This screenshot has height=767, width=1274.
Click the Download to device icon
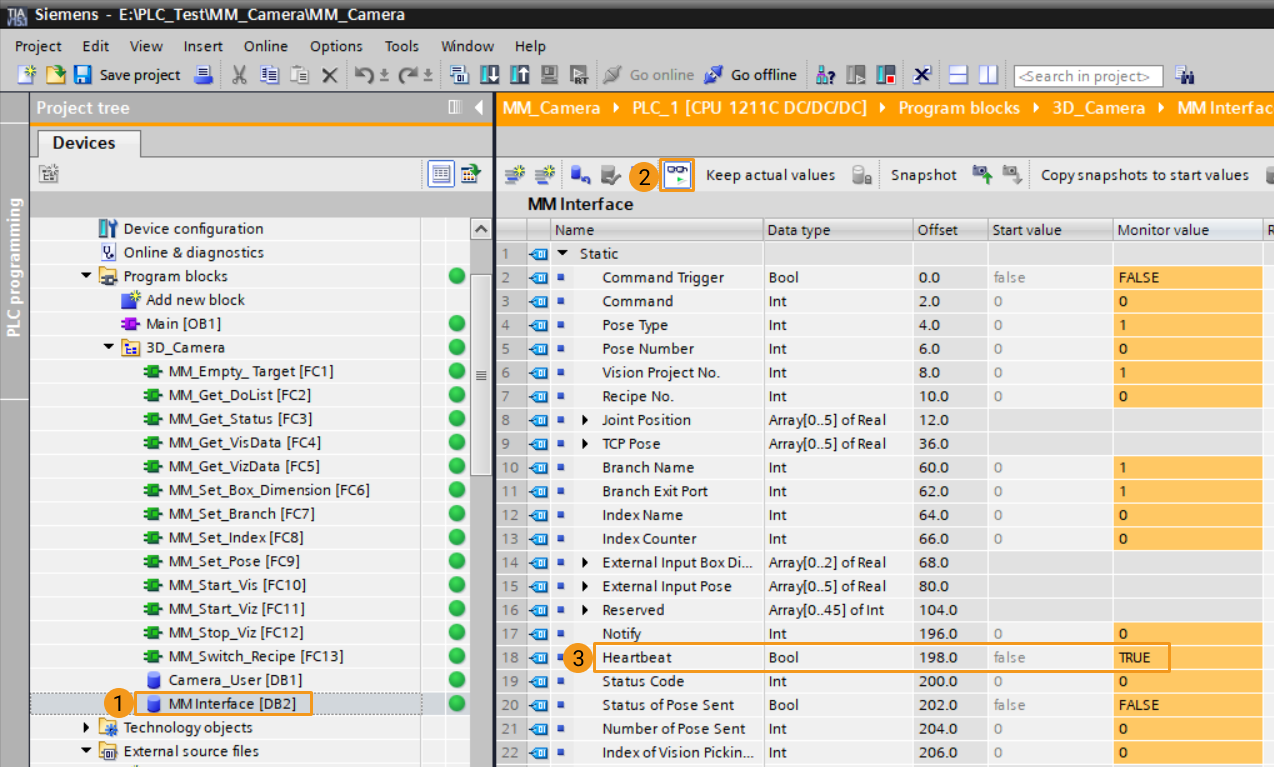point(489,75)
